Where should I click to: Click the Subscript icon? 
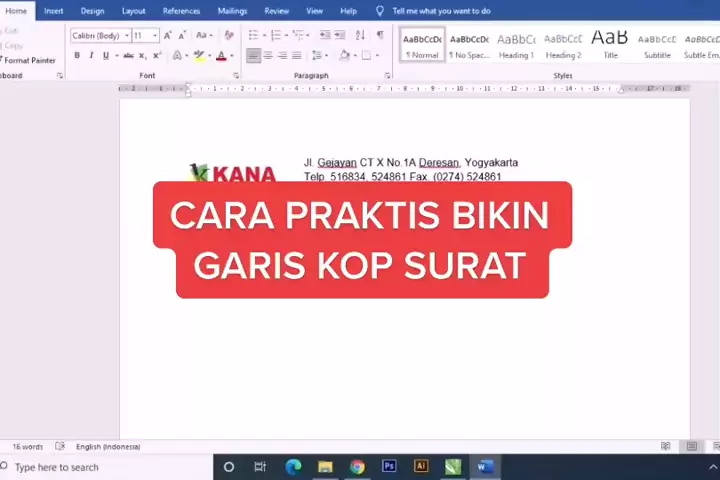coord(143,56)
